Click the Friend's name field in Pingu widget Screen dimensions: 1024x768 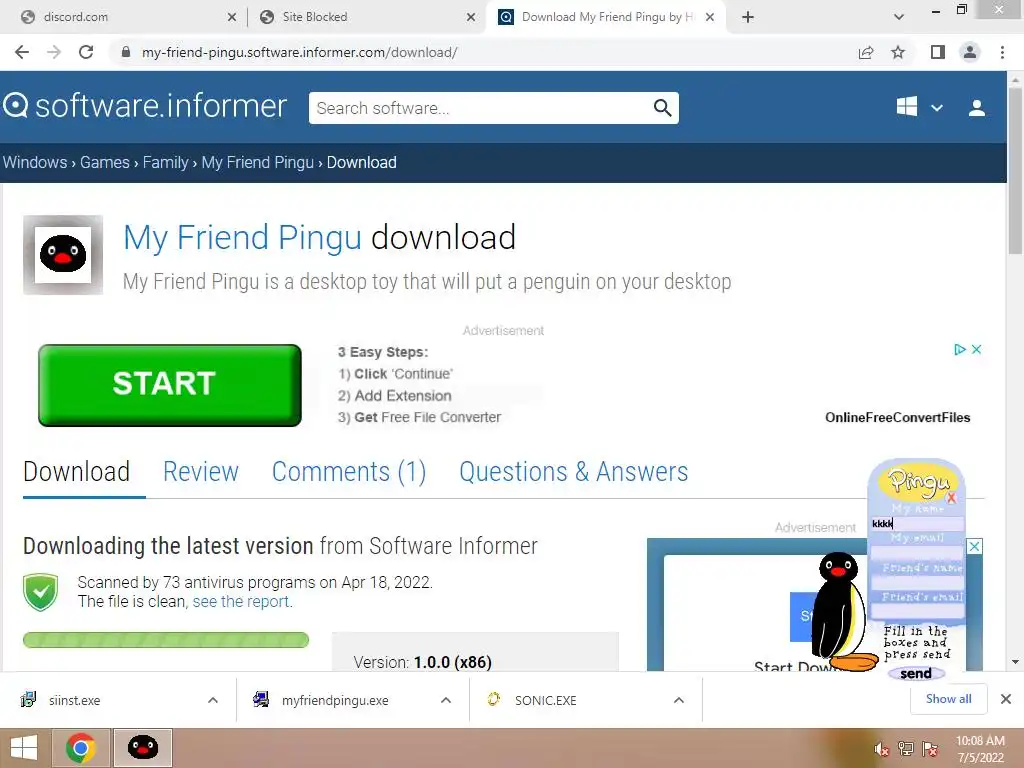click(x=917, y=582)
